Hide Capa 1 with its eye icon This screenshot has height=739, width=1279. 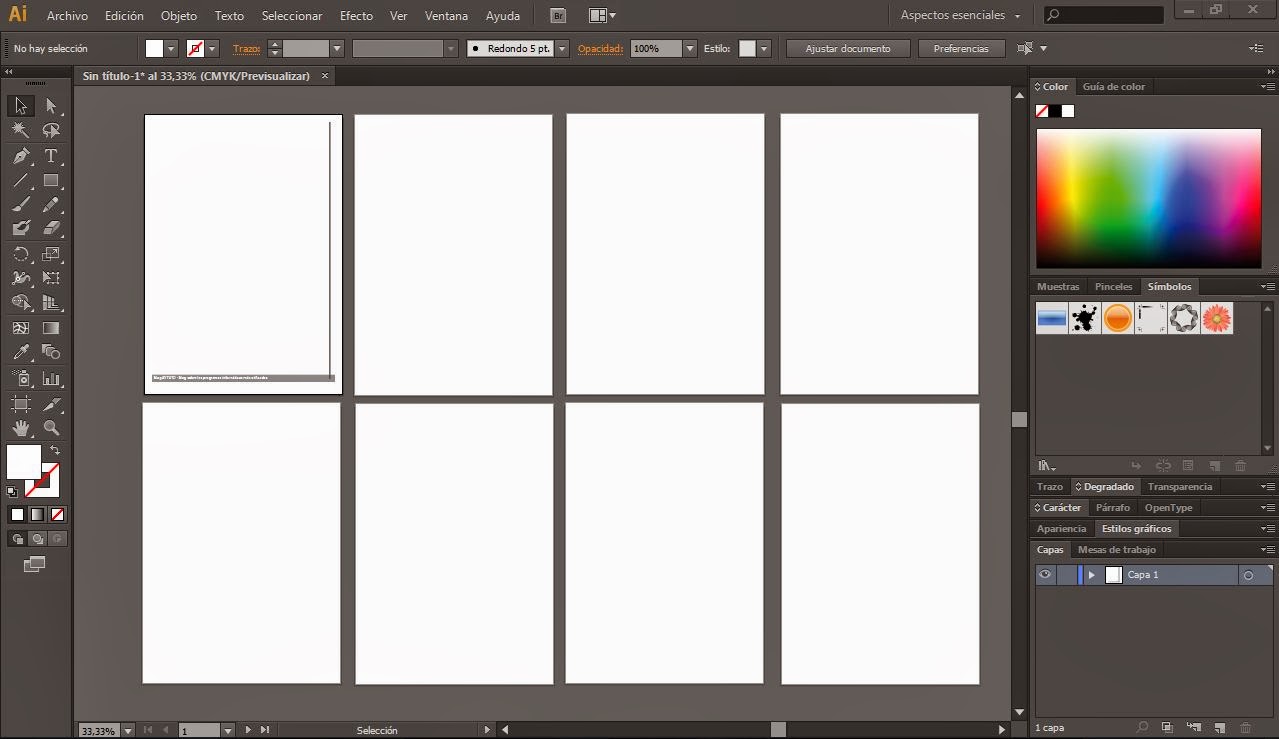[x=1044, y=574]
